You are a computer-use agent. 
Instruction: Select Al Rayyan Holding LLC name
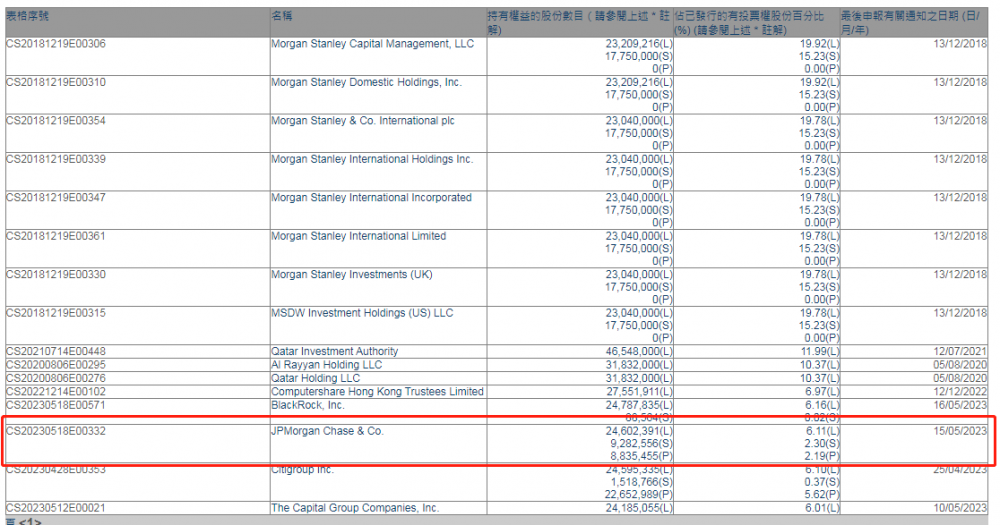(x=327, y=365)
